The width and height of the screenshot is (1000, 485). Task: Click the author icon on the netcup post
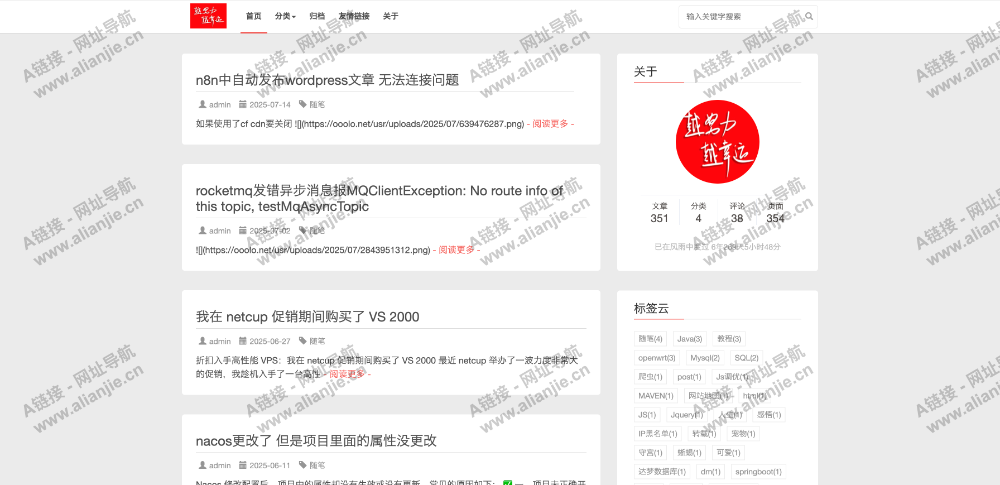coord(203,341)
